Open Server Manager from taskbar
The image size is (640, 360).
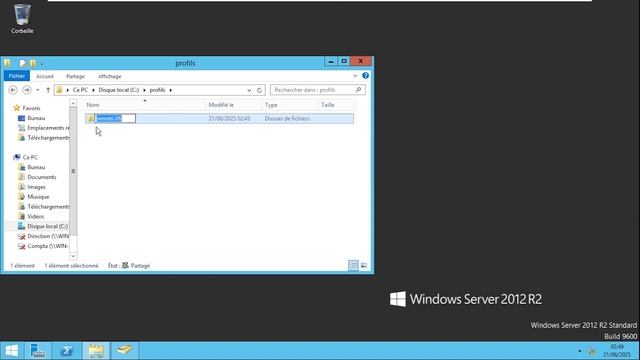click(38, 351)
